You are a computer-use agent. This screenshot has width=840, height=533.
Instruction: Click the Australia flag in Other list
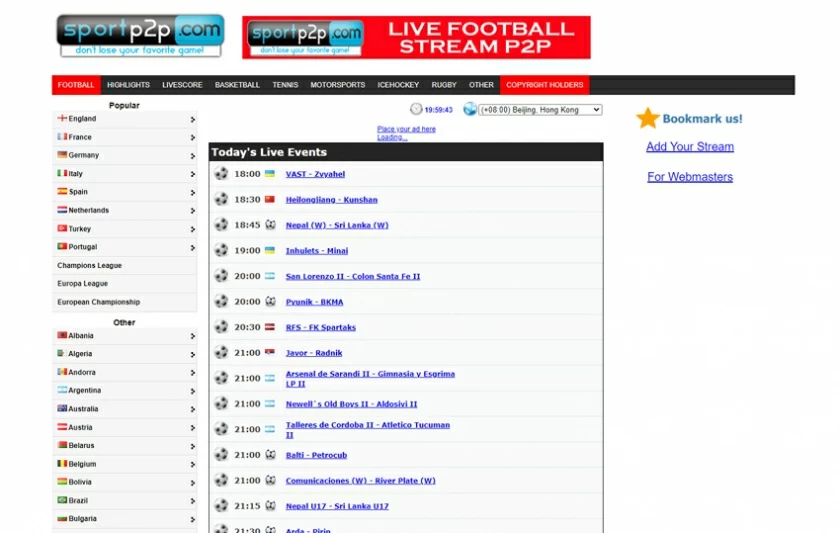coord(62,408)
